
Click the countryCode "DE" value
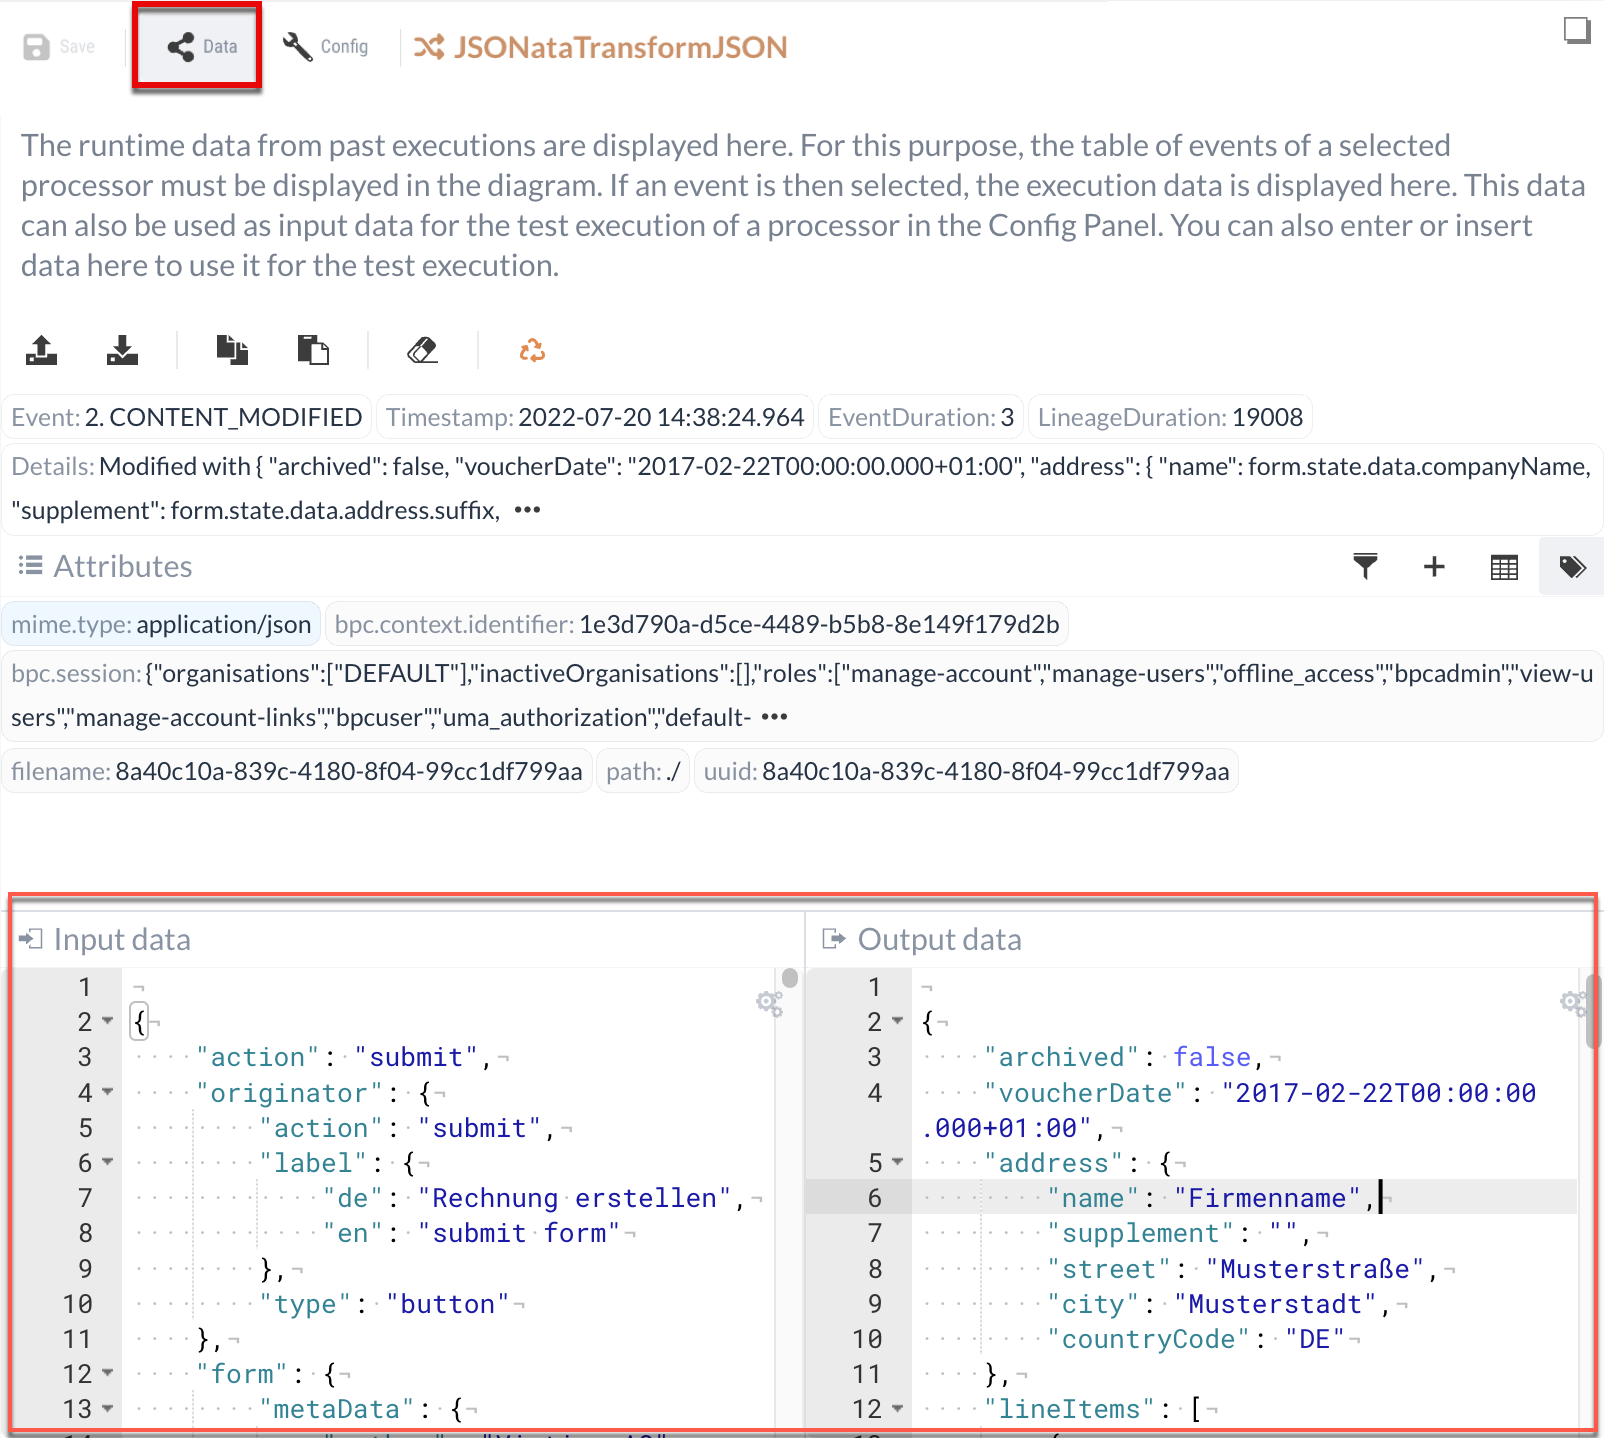click(1314, 1339)
